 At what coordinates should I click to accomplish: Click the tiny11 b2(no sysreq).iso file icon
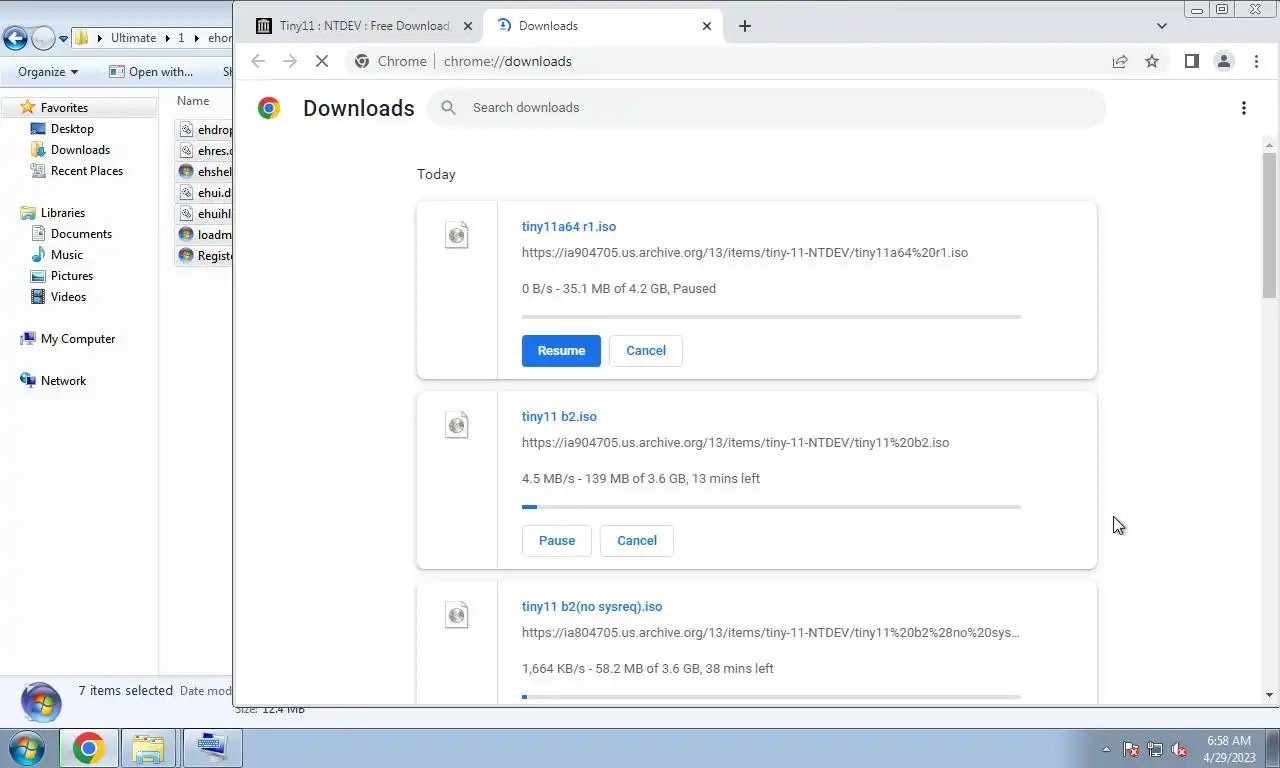coord(456,615)
